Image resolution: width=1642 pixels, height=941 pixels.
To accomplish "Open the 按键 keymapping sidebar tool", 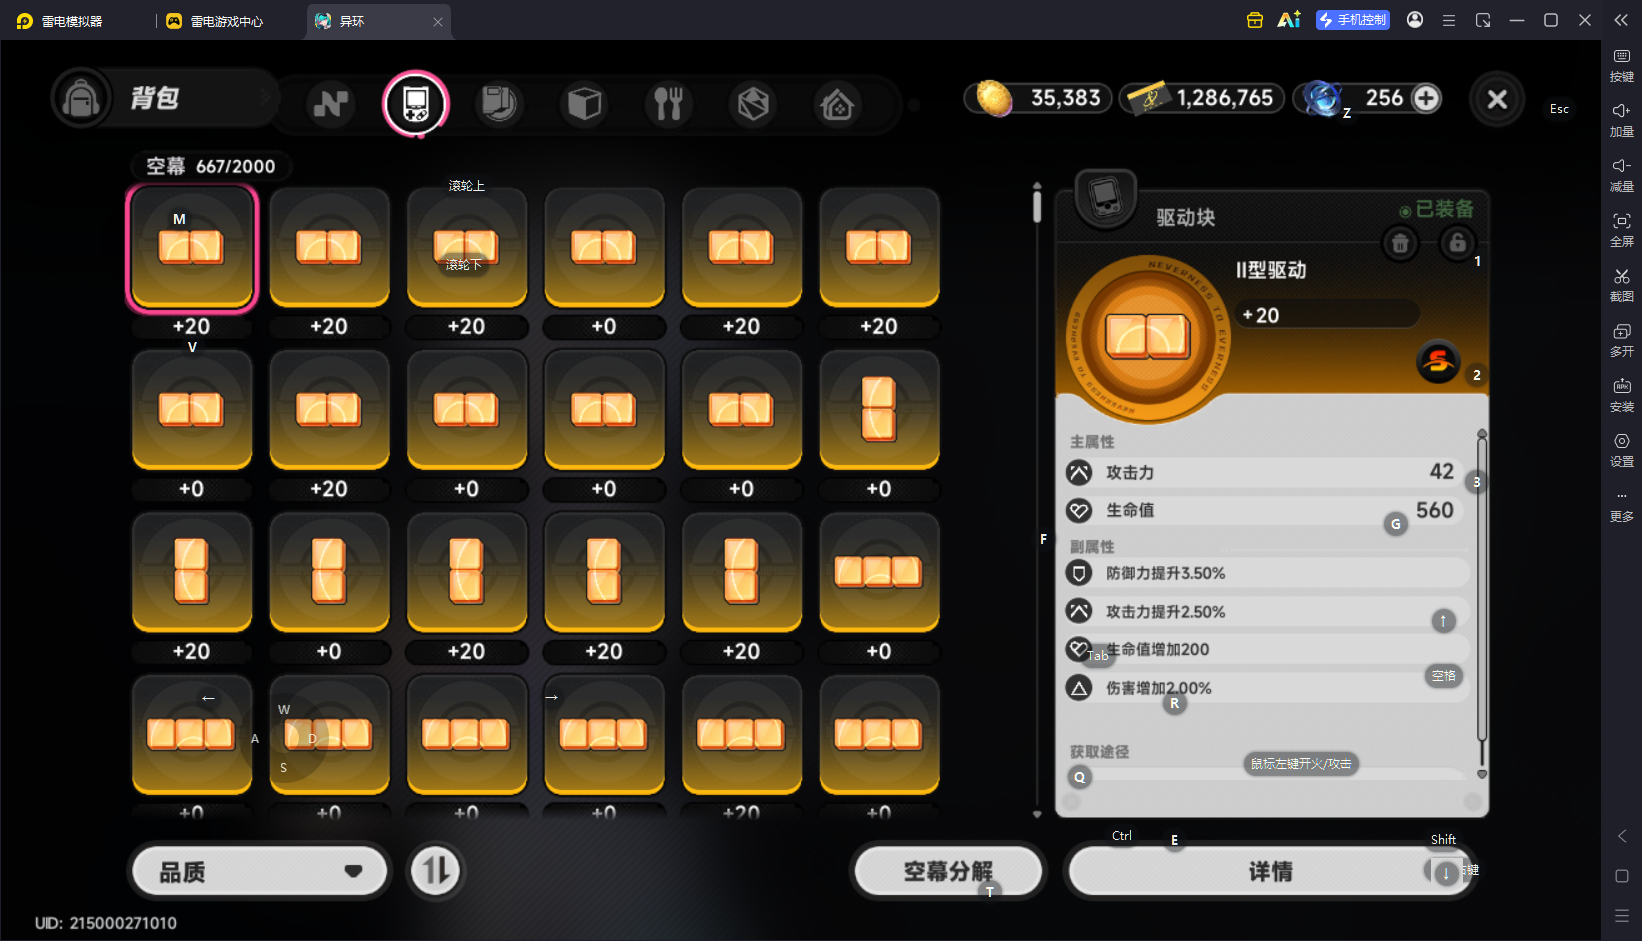I will 1622,65.
